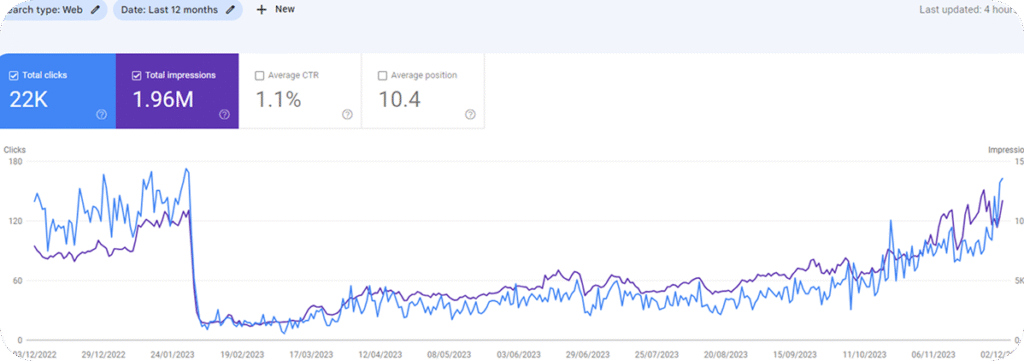Open help icon on Average CTR card
The width and height of the screenshot is (1024, 361).
[347, 114]
